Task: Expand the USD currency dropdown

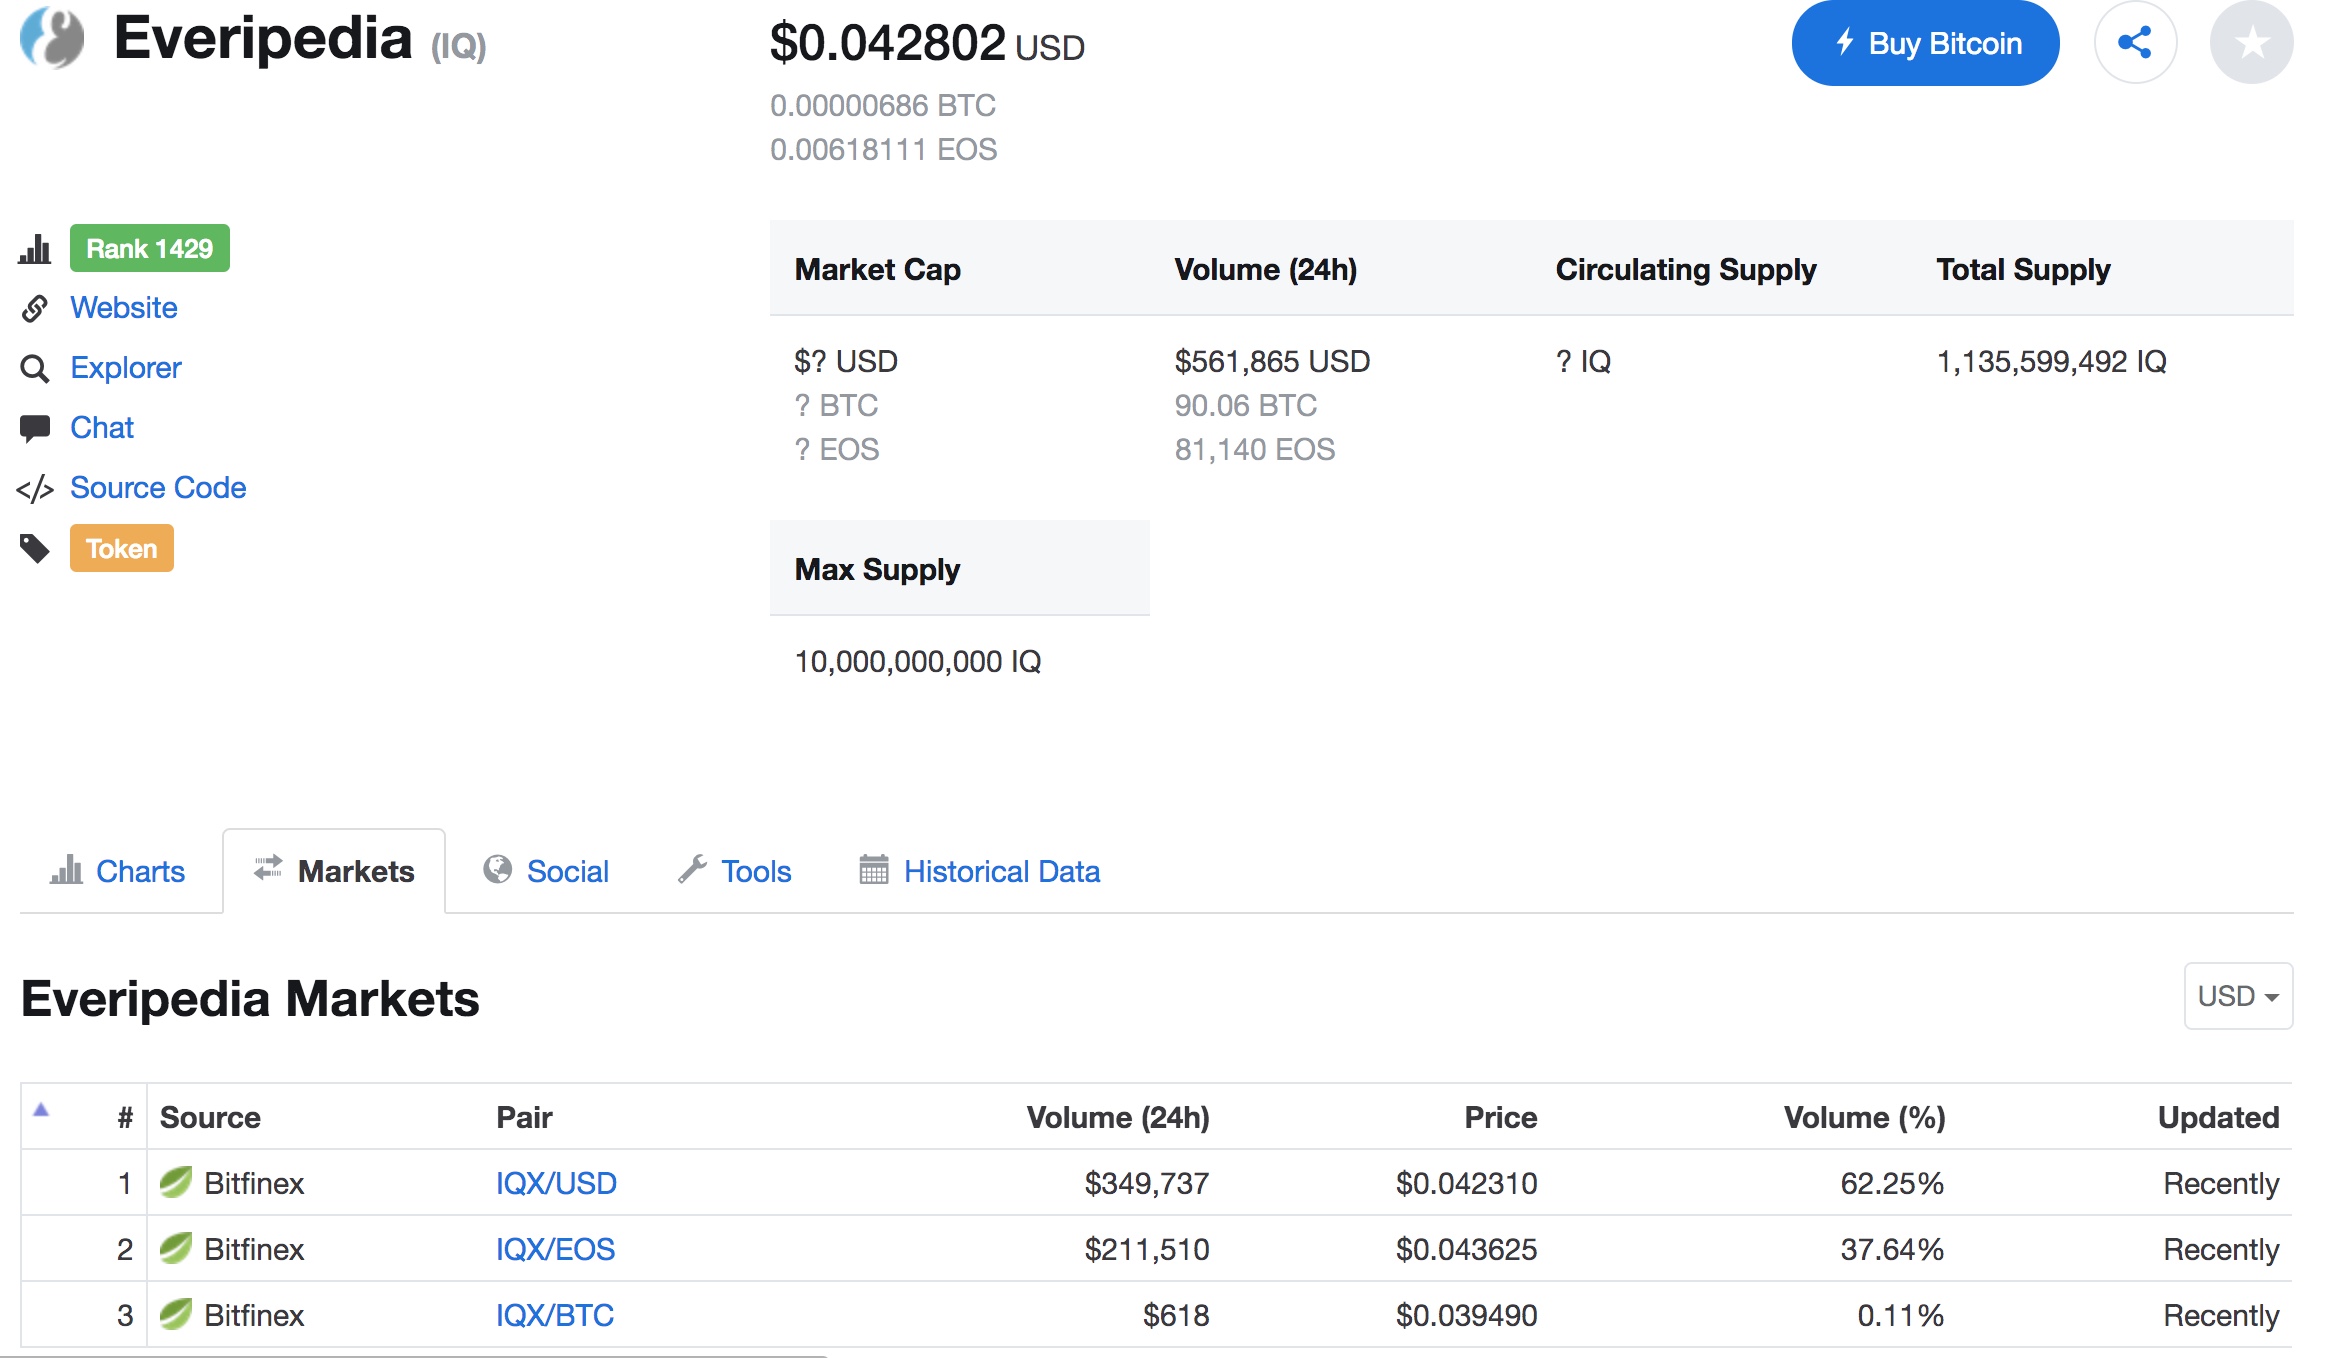Action: pos(2237,996)
